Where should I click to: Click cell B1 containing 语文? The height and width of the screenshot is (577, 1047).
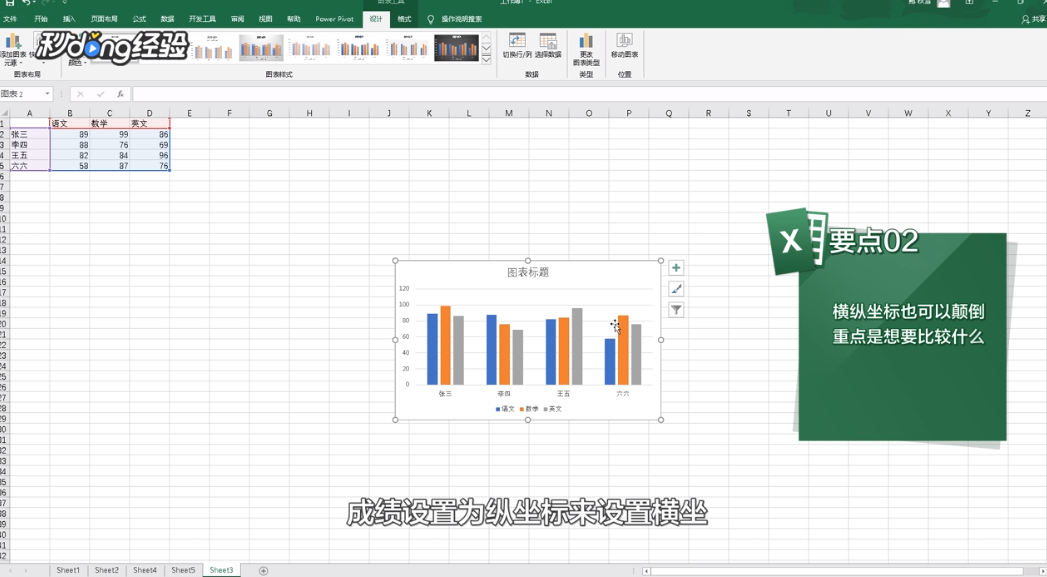coord(69,124)
